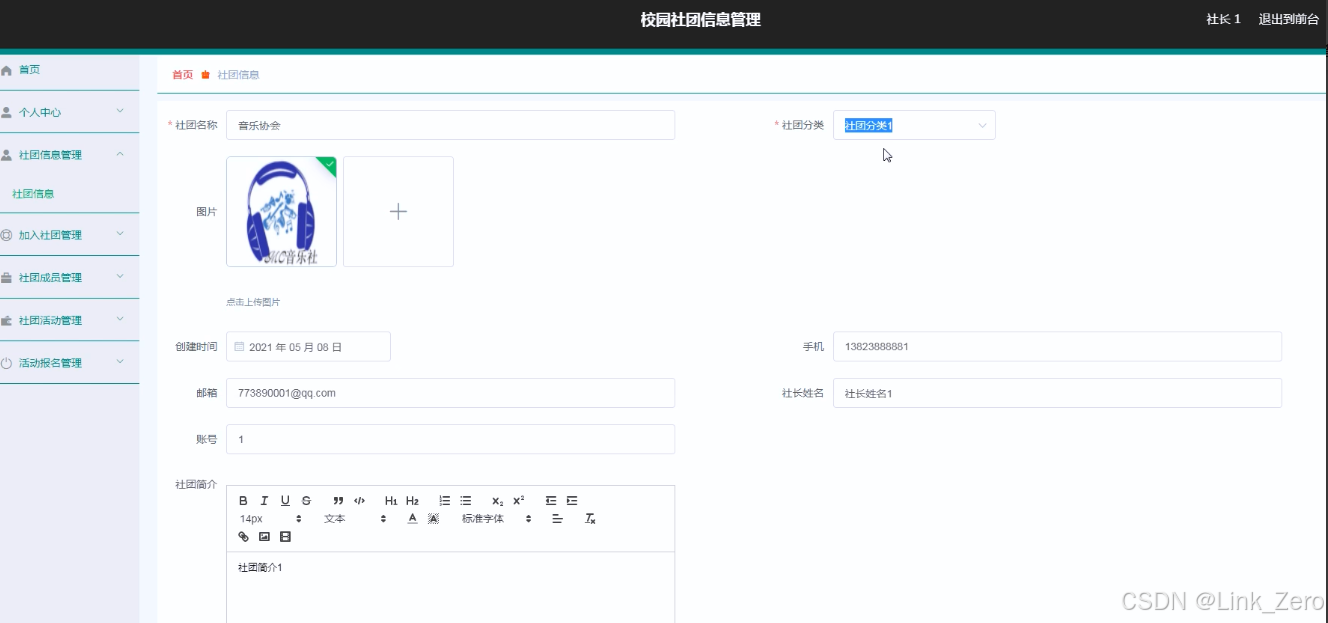The height and width of the screenshot is (623, 1328).
Task: Select the 社团信息 submenu item
Action: point(33,194)
